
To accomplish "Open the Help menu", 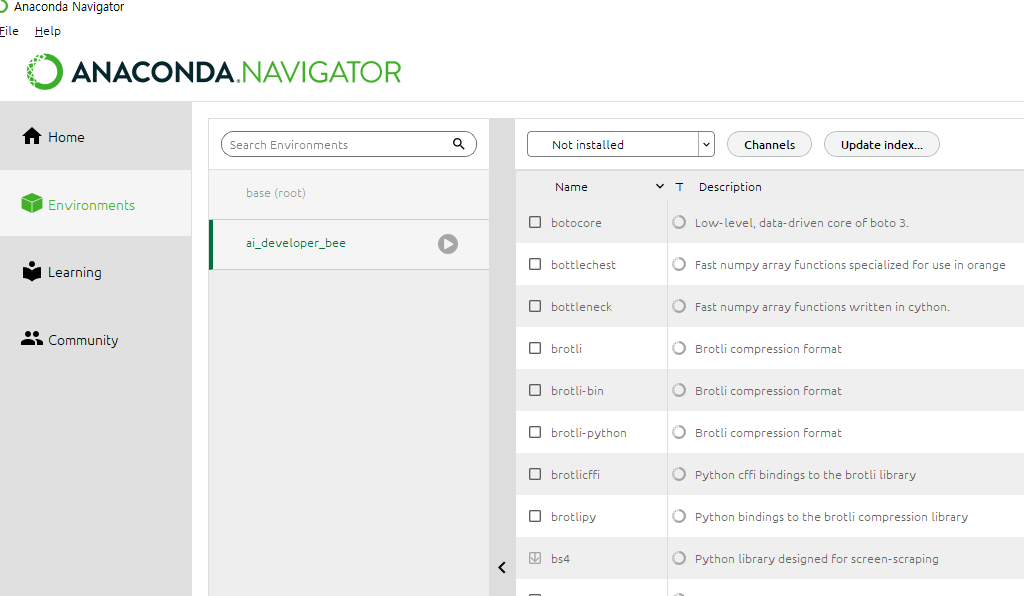I will 48,31.
